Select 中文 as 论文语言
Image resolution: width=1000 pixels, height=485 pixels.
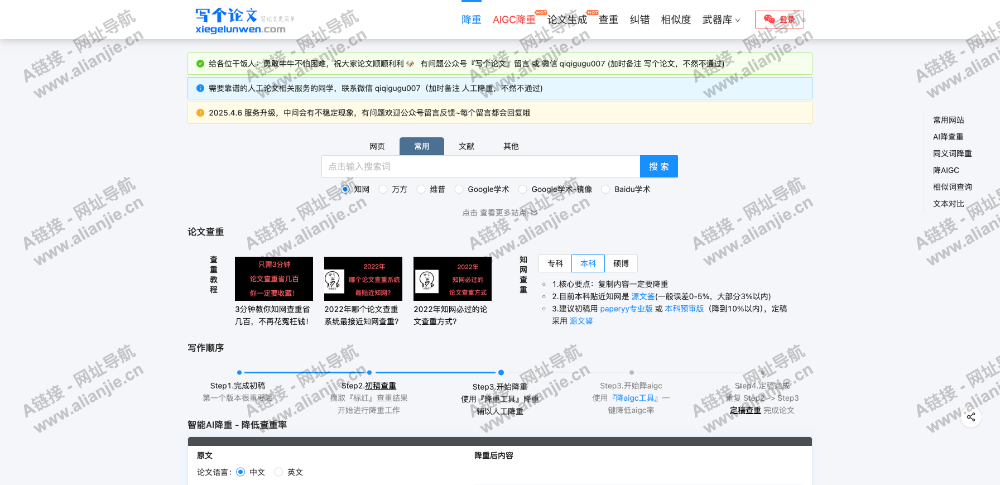click(240, 472)
